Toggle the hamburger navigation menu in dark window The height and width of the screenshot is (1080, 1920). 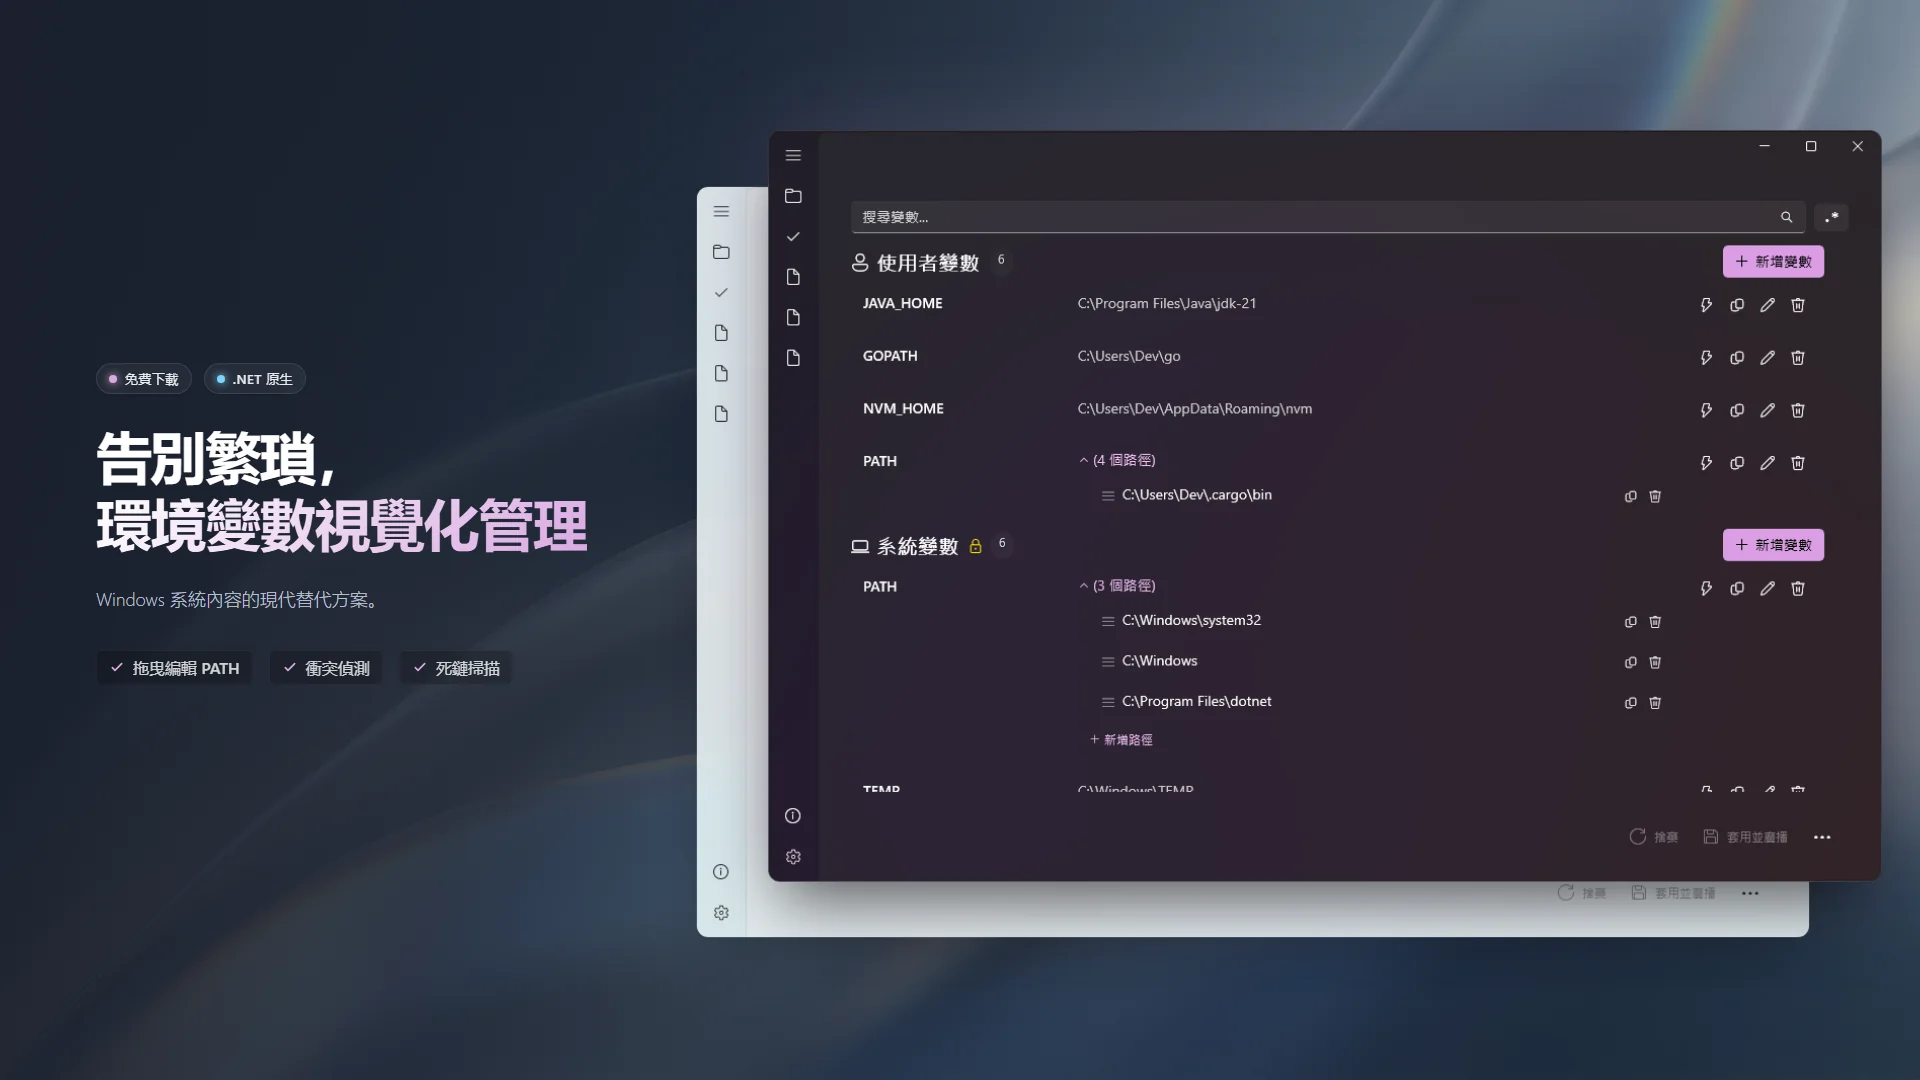click(x=793, y=156)
